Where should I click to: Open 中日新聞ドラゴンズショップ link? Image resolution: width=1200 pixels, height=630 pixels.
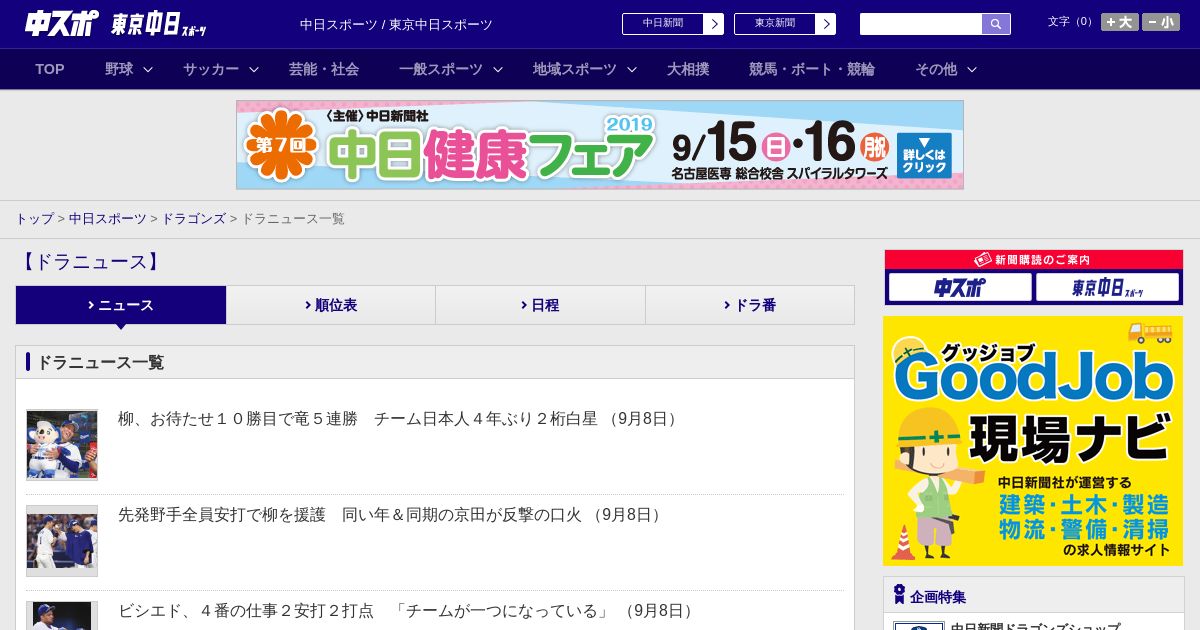pyautogui.click(x=1035, y=626)
